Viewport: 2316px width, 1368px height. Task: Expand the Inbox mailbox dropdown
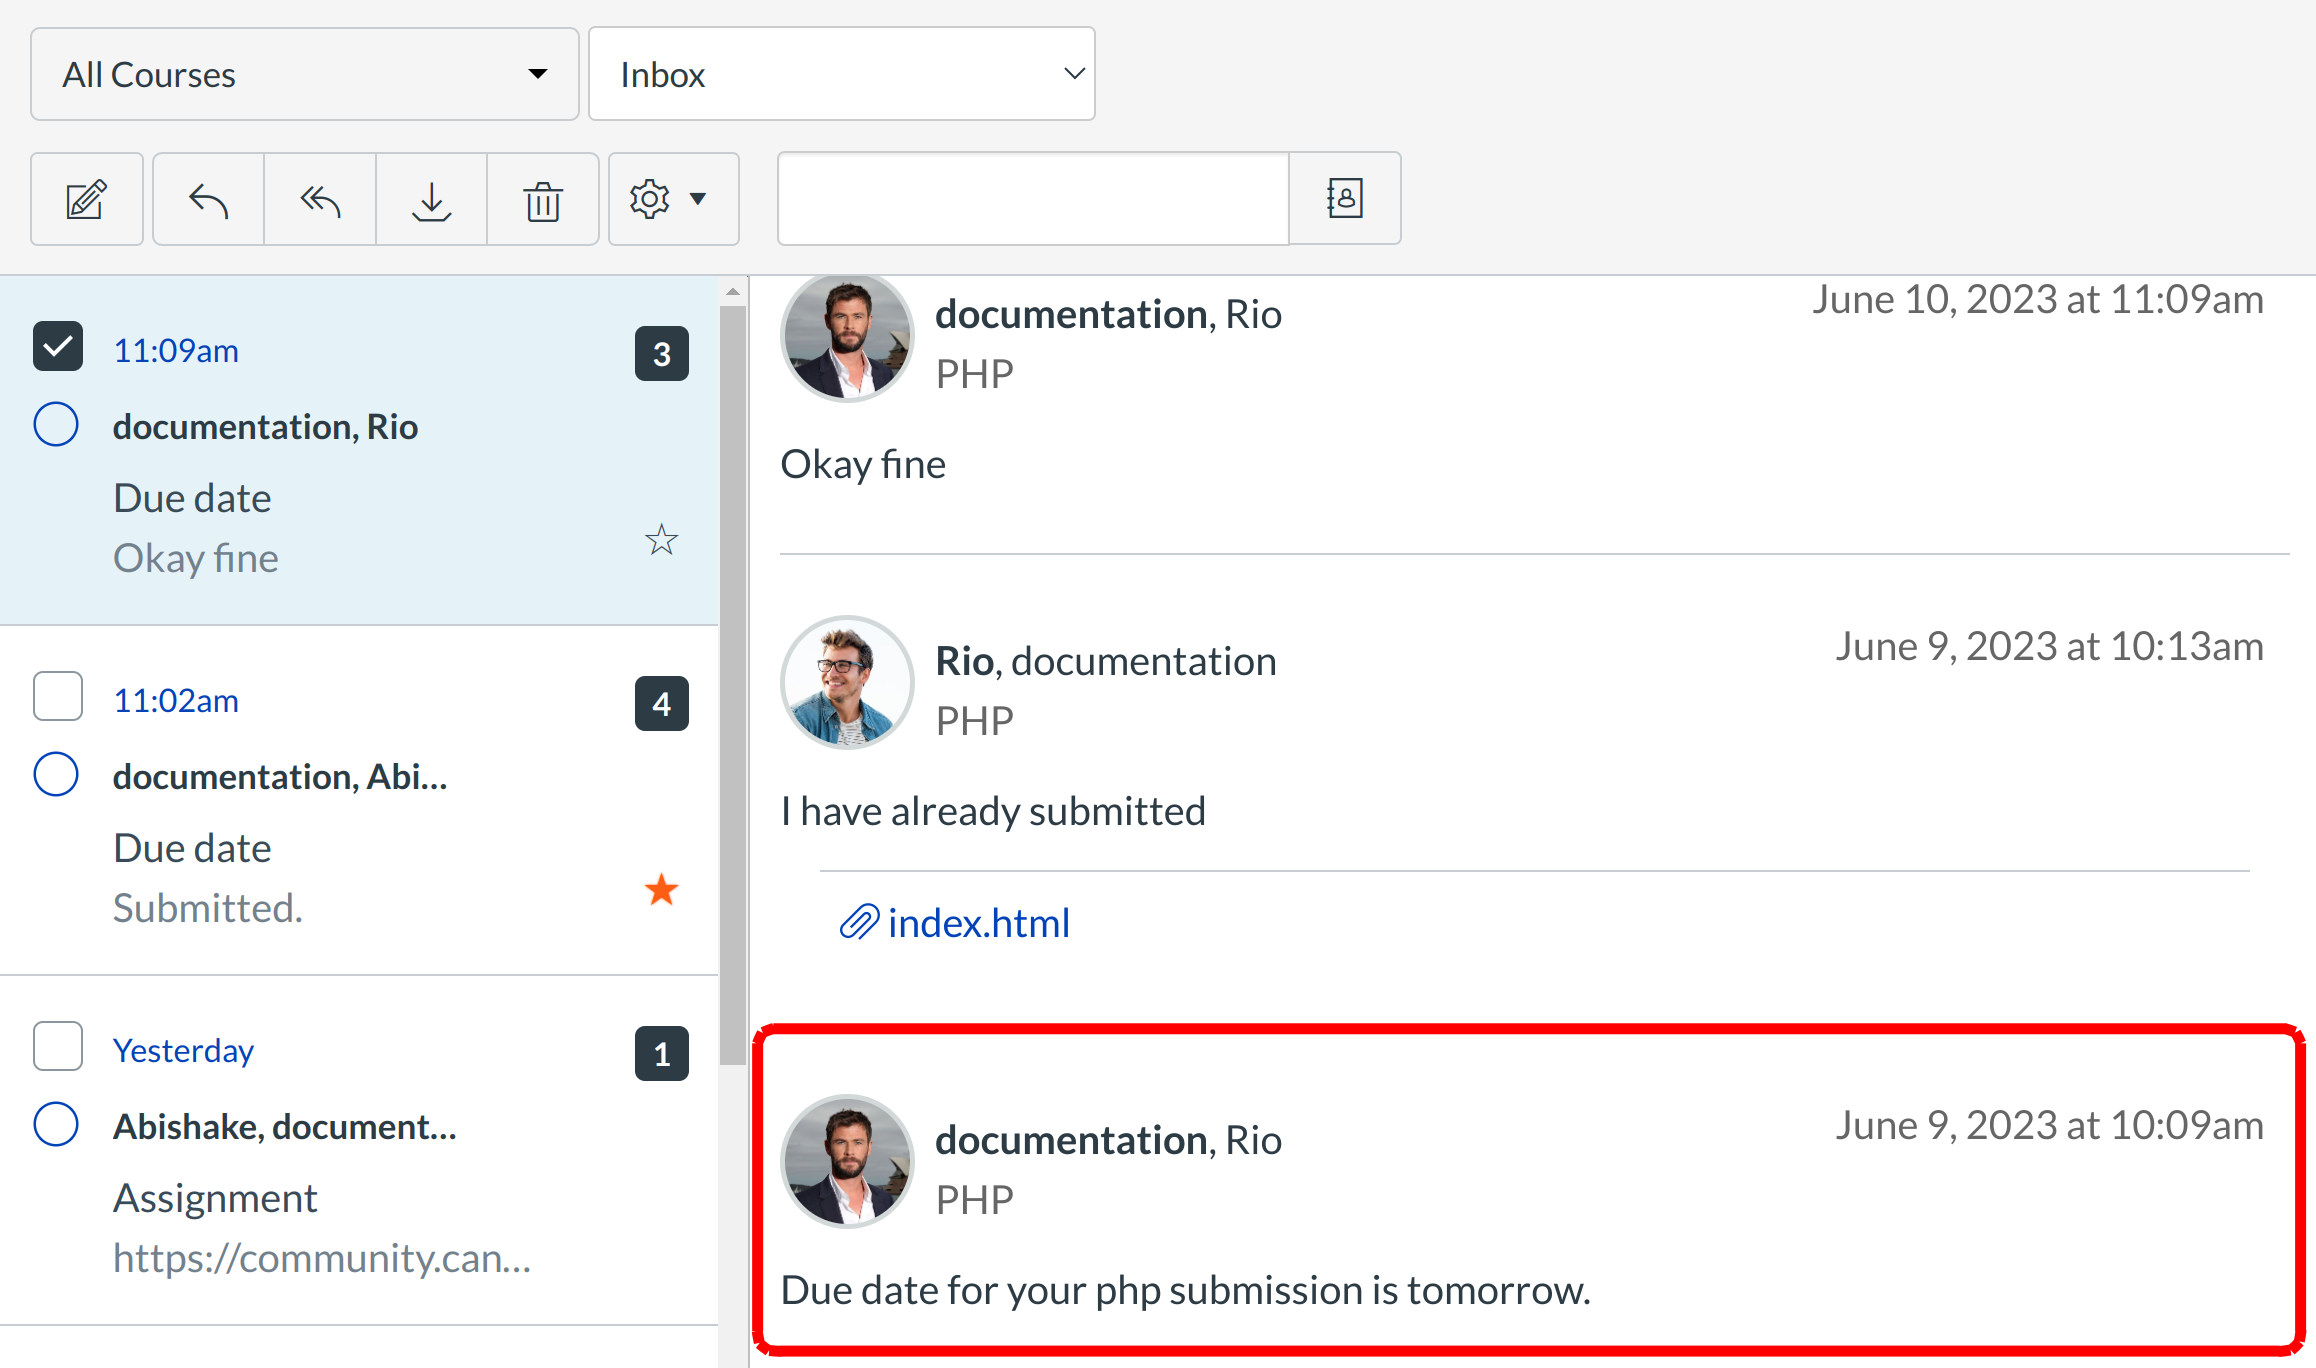pyautogui.click(x=841, y=75)
